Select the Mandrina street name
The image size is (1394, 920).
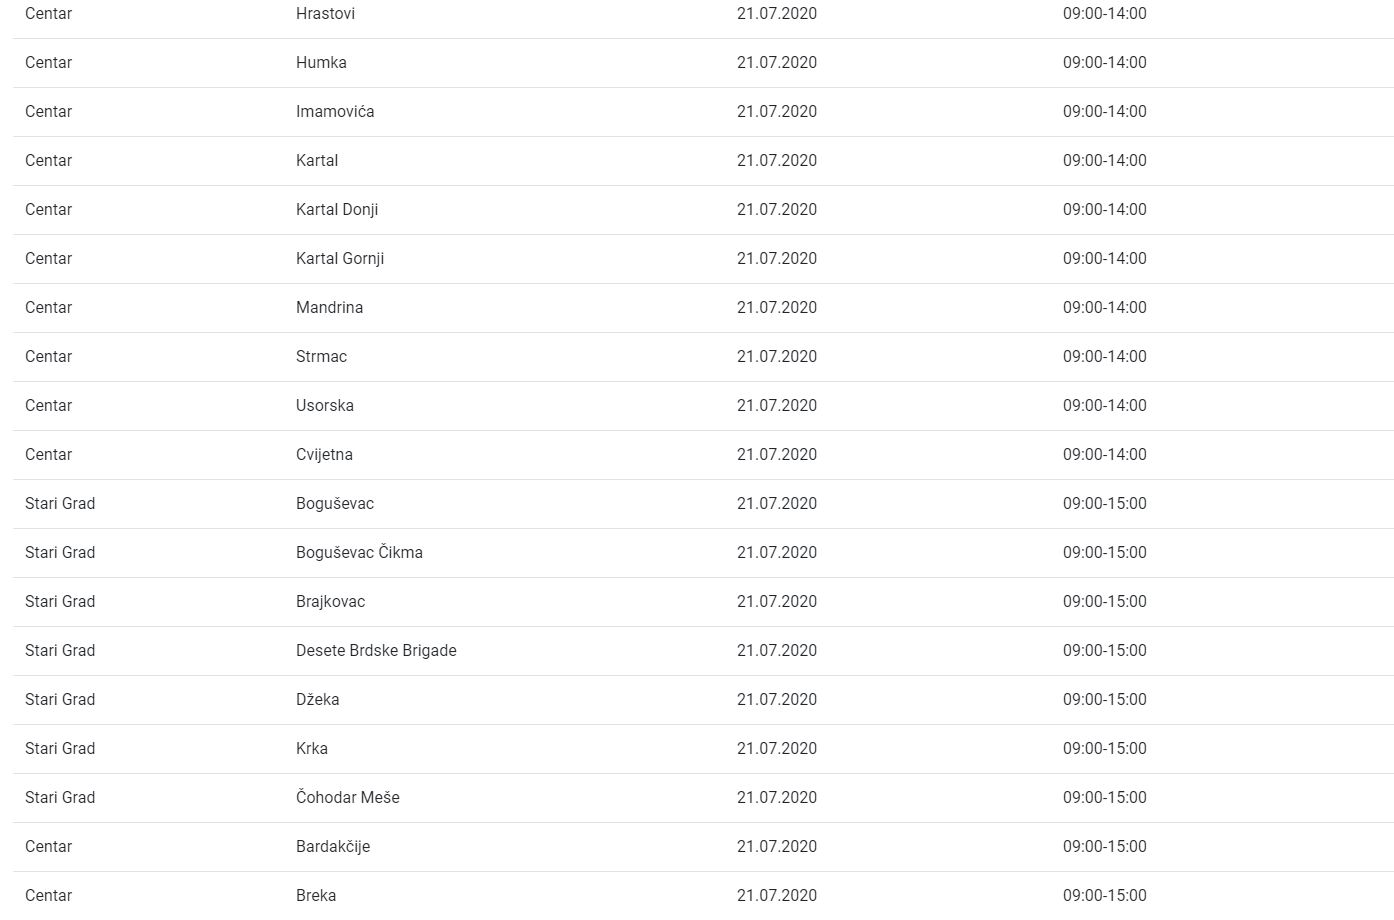[x=329, y=308]
